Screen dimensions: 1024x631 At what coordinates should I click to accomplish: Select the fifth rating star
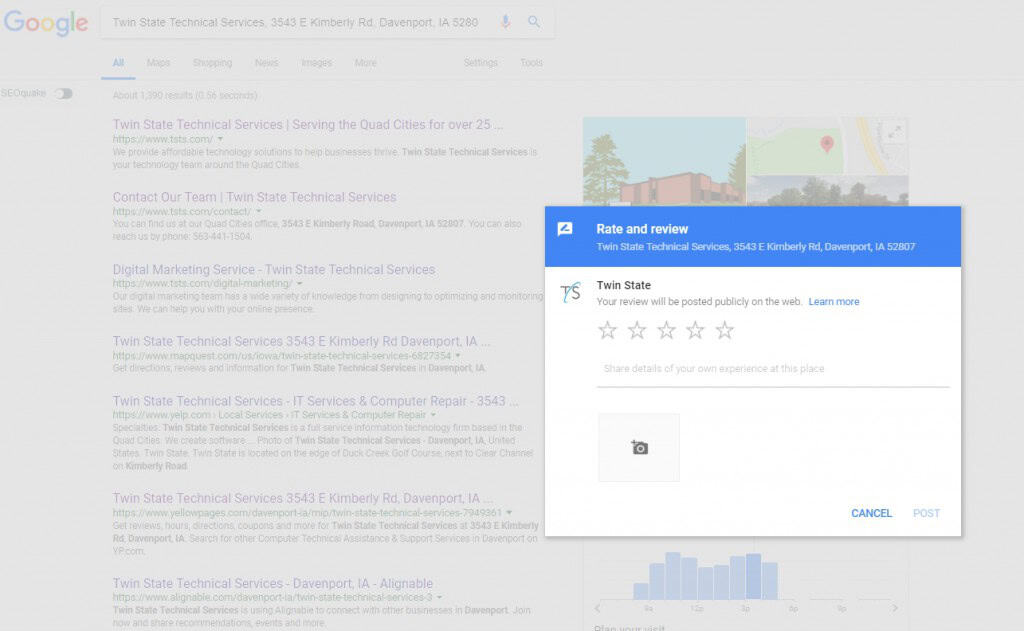click(x=724, y=330)
